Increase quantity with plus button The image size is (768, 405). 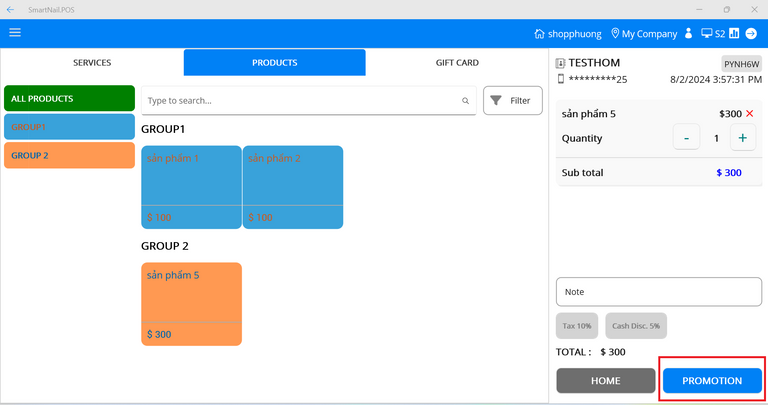click(742, 138)
